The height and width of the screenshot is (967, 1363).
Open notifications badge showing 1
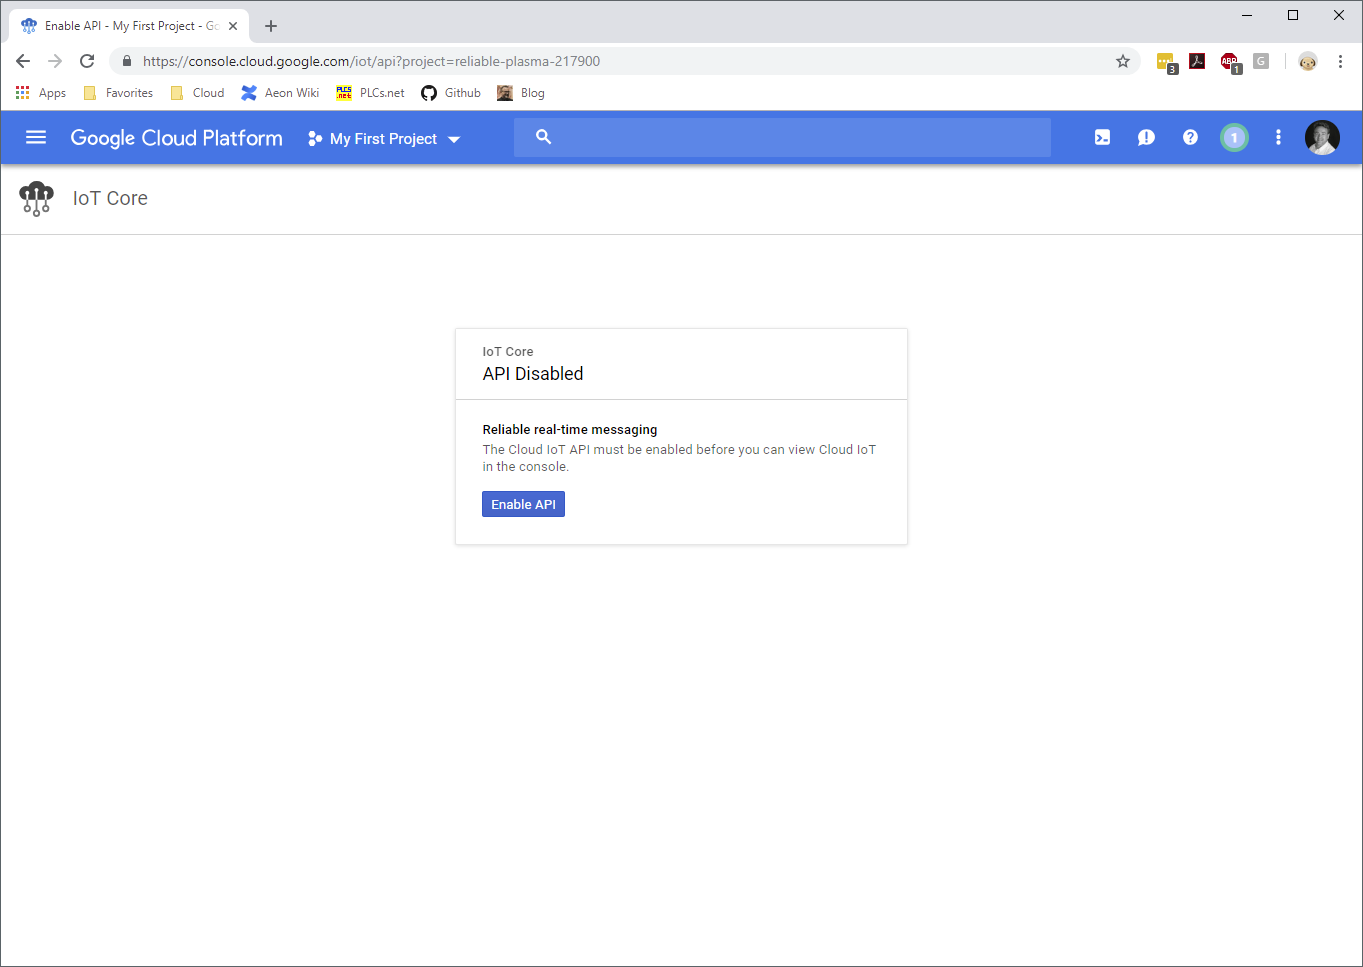[x=1234, y=138]
